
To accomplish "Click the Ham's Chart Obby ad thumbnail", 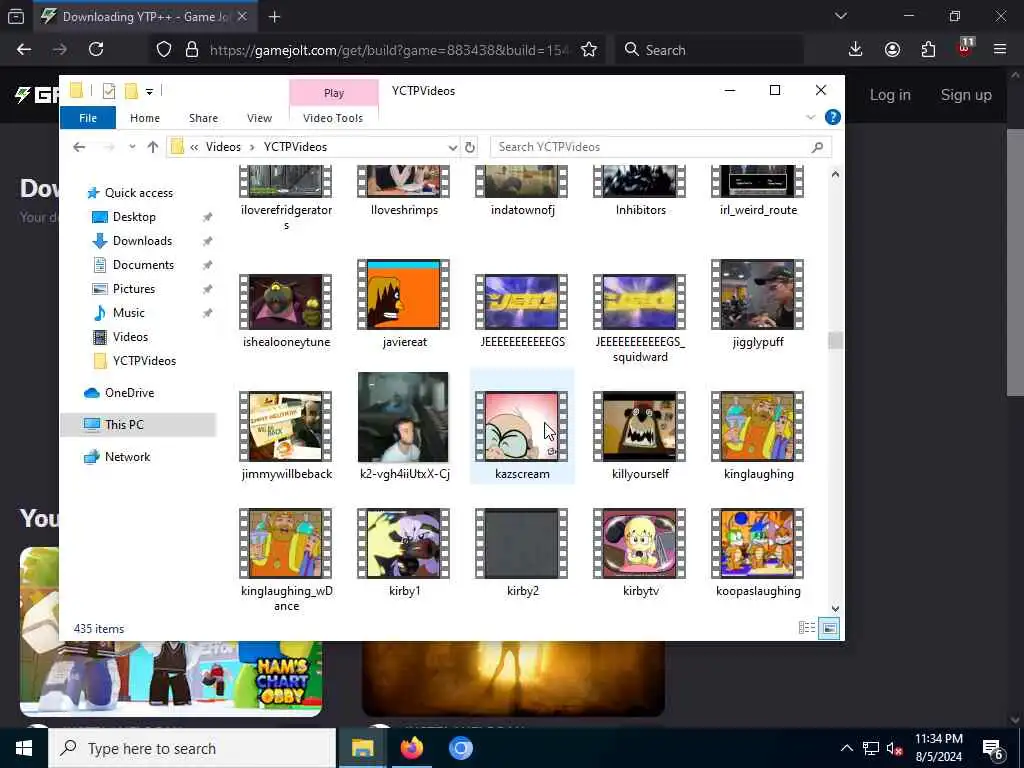I will (171, 679).
